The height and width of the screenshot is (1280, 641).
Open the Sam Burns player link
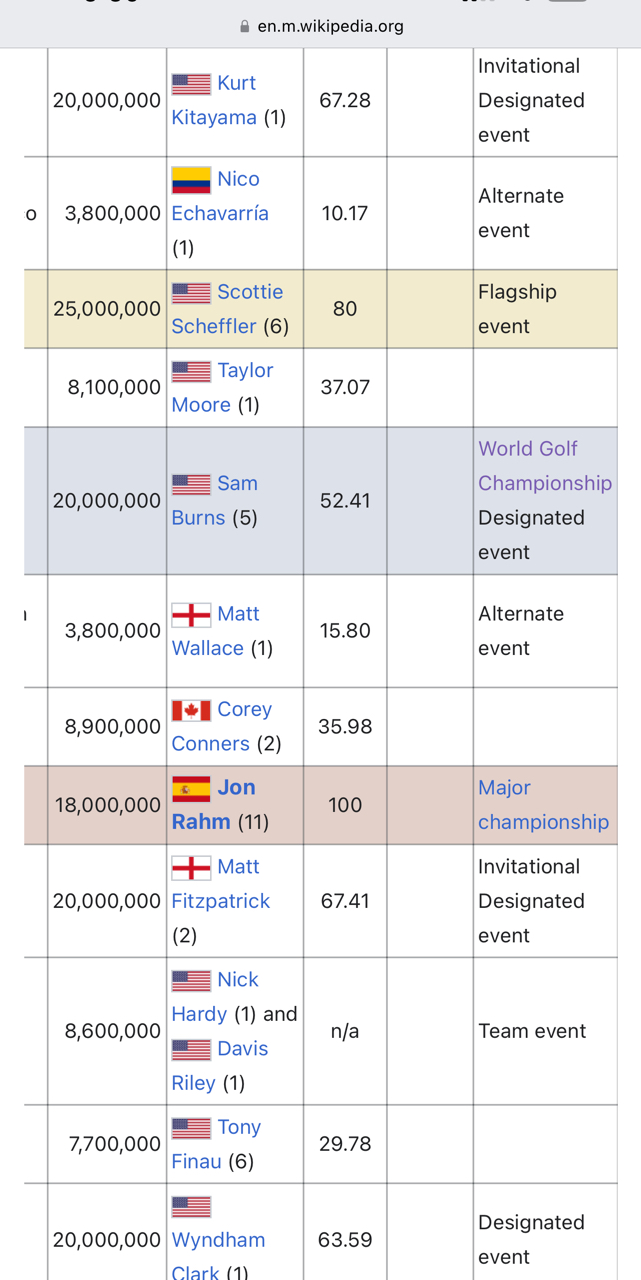pyautogui.click(x=215, y=500)
